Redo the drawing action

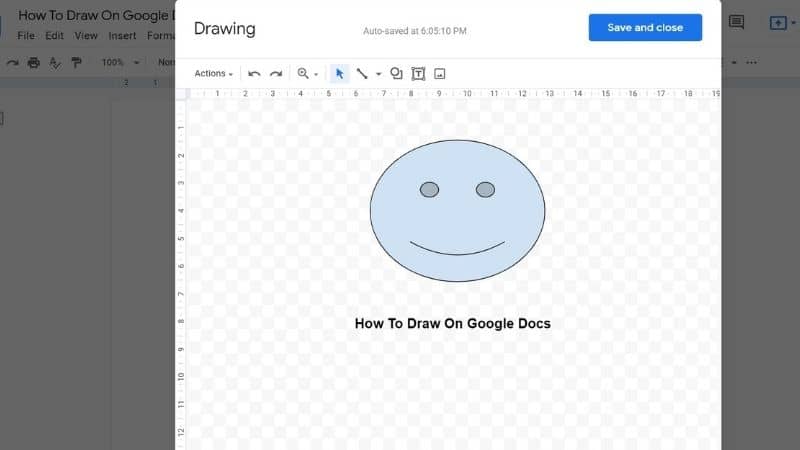(x=276, y=74)
